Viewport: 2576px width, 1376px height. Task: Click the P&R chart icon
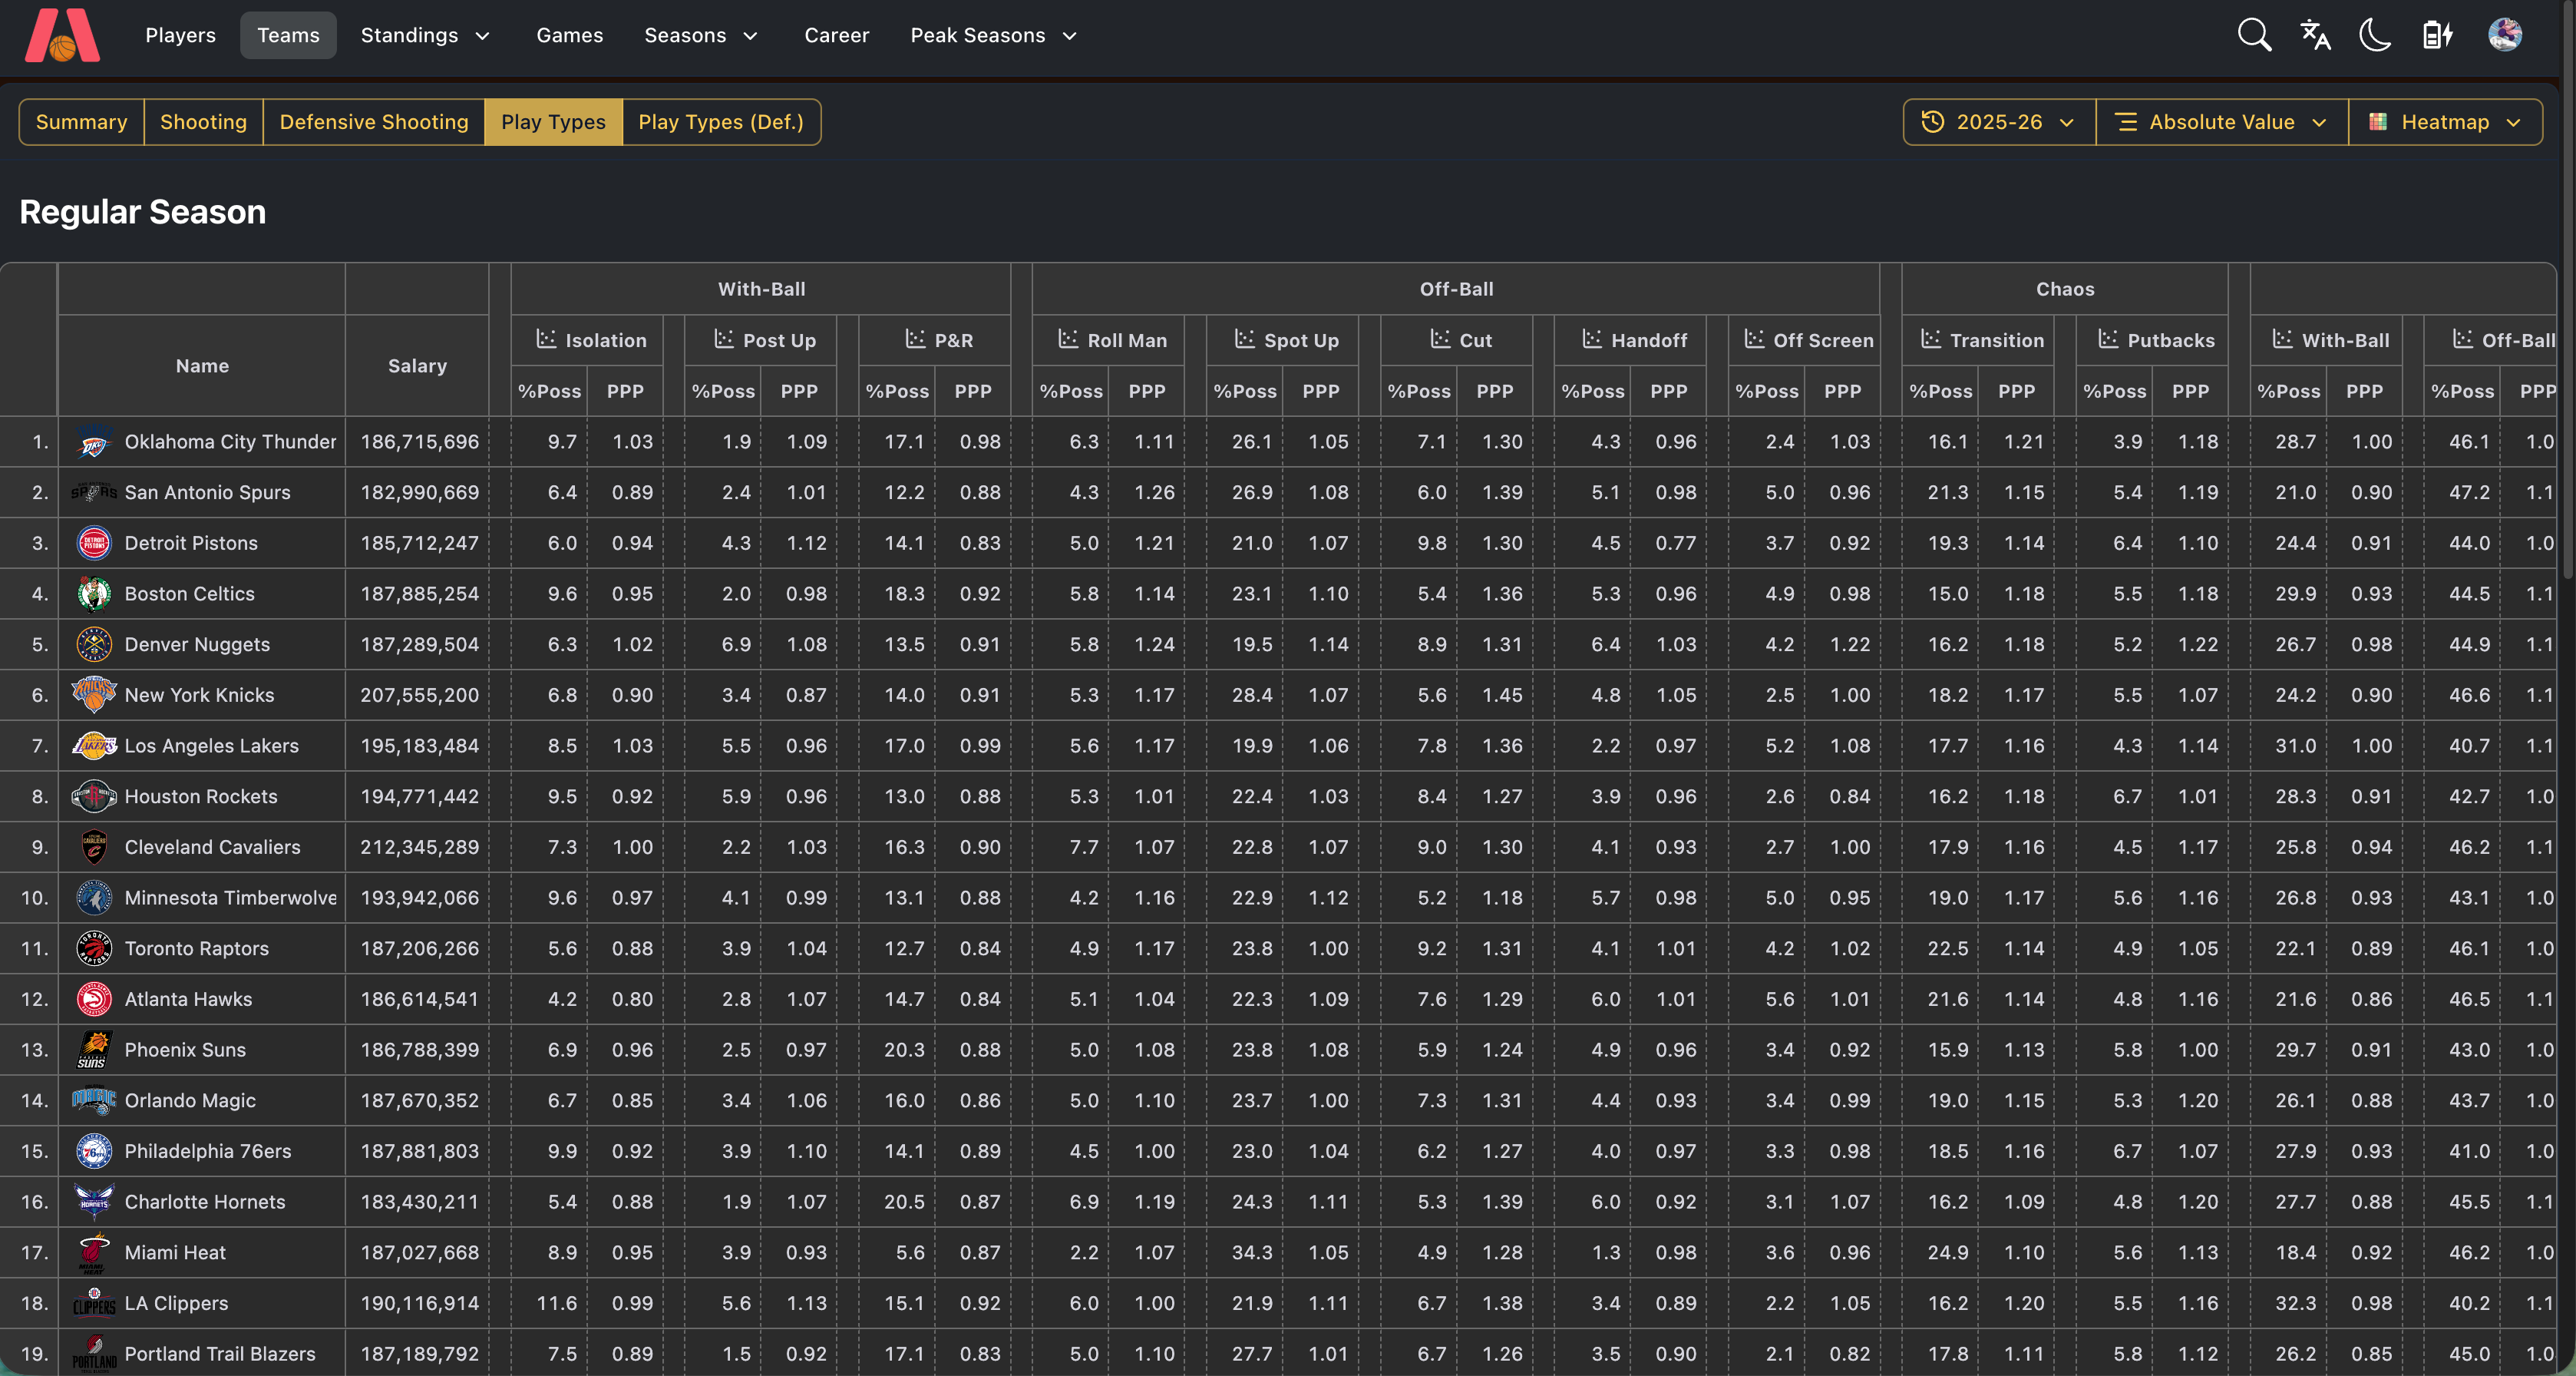click(915, 339)
